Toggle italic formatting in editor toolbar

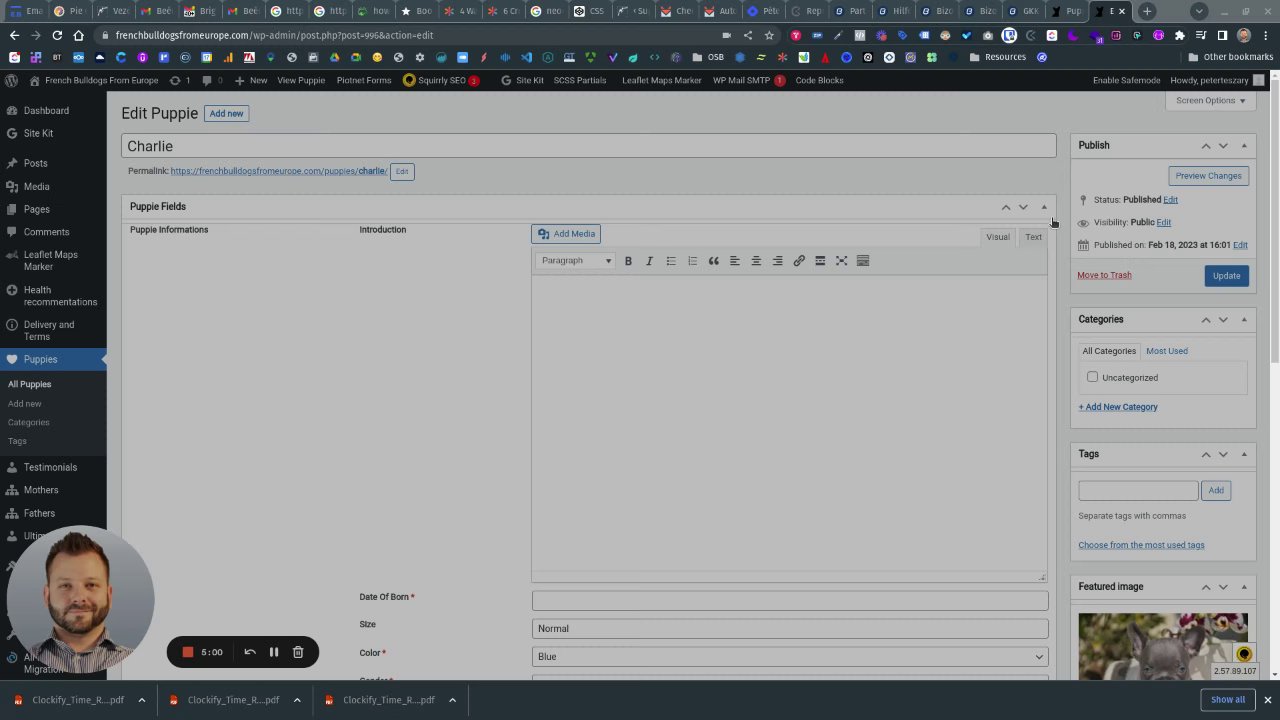[x=649, y=261]
